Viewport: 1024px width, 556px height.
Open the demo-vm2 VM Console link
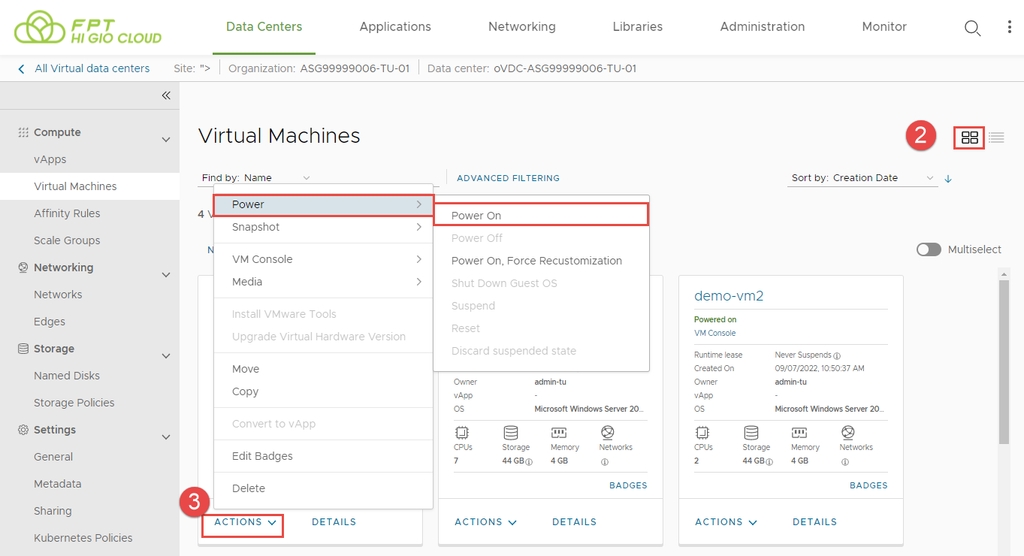pyautogui.click(x=715, y=333)
